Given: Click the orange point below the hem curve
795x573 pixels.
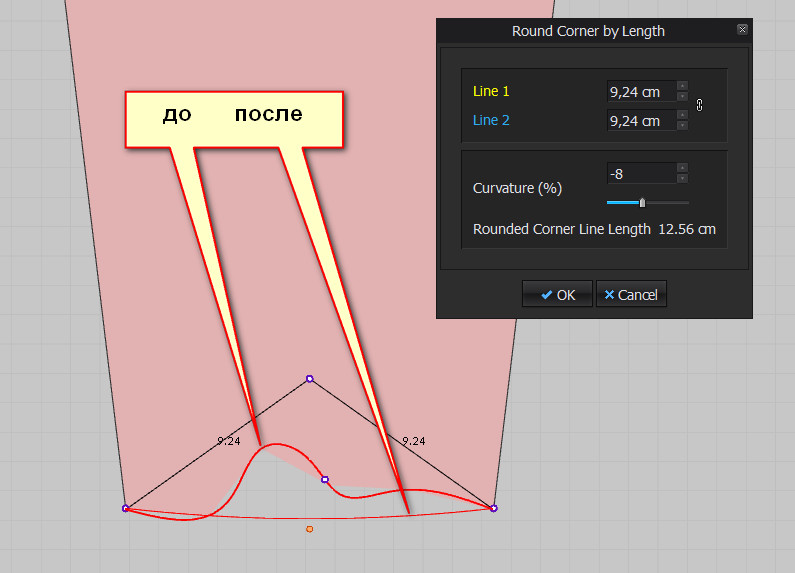Looking at the screenshot, I should pos(310,529).
